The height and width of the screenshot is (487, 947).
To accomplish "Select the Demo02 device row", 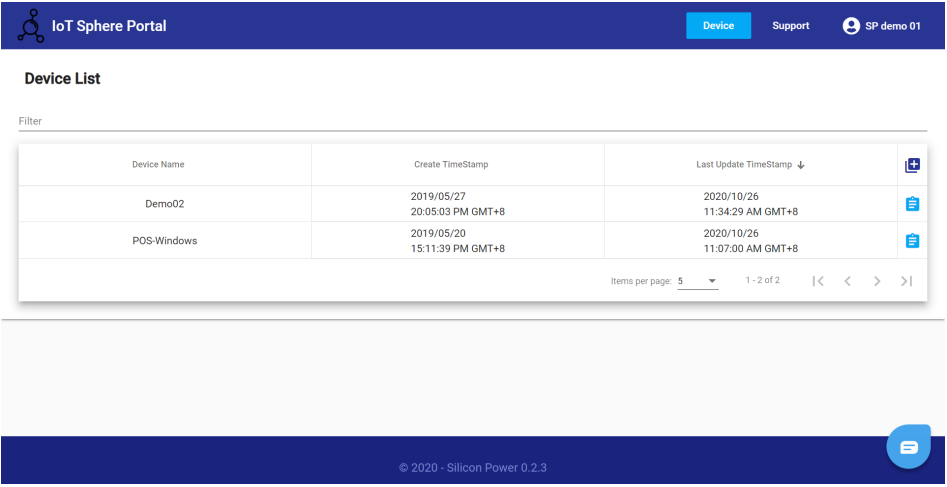I will [165, 204].
